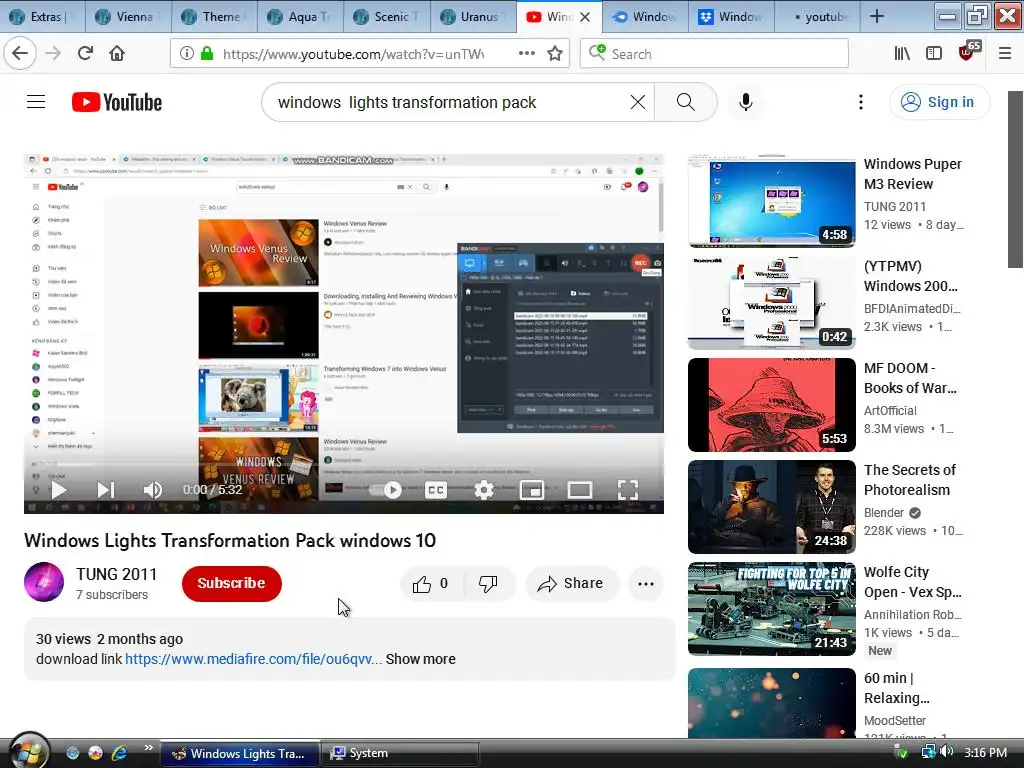Click the Share button
Image resolution: width=1024 pixels, height=768 pixels.
pyautogui.click(x=571, y=584)
